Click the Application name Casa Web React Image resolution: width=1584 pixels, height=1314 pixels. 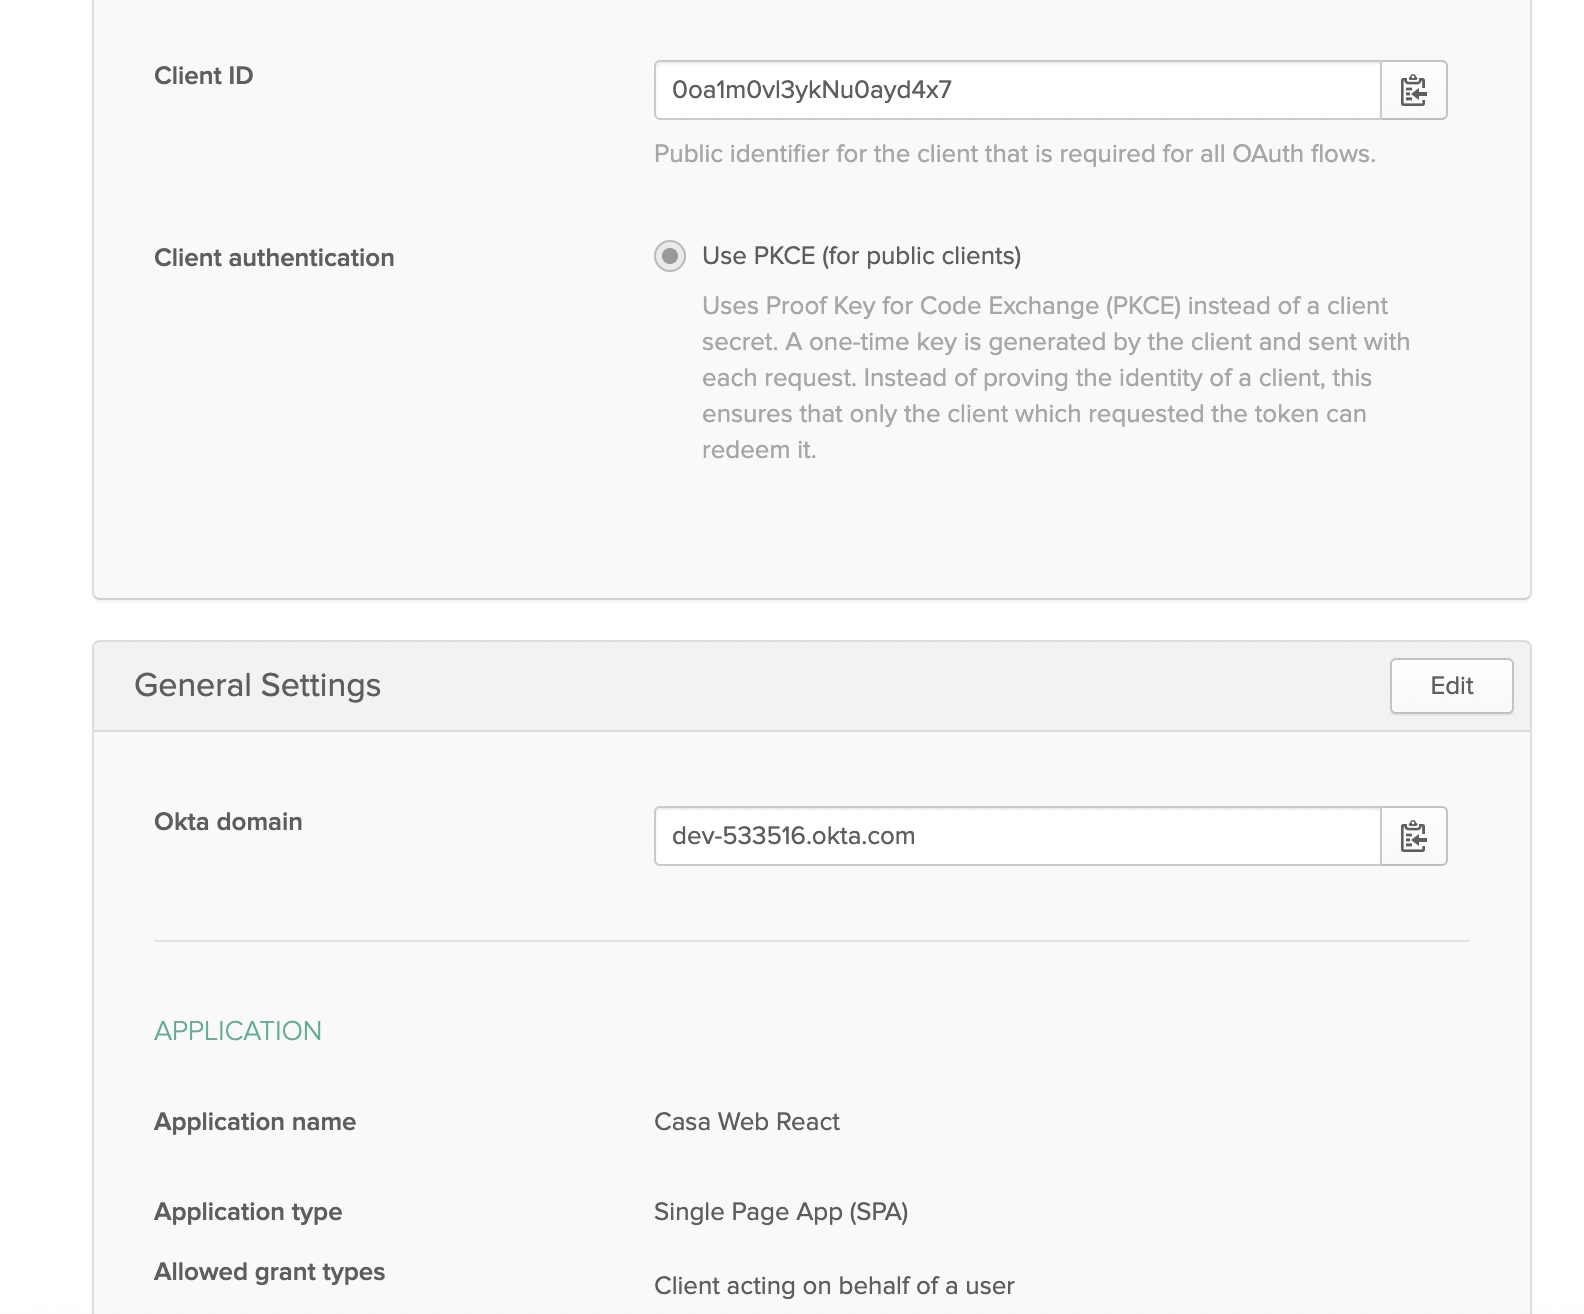pyautogui.click(x=746, y=1121)
